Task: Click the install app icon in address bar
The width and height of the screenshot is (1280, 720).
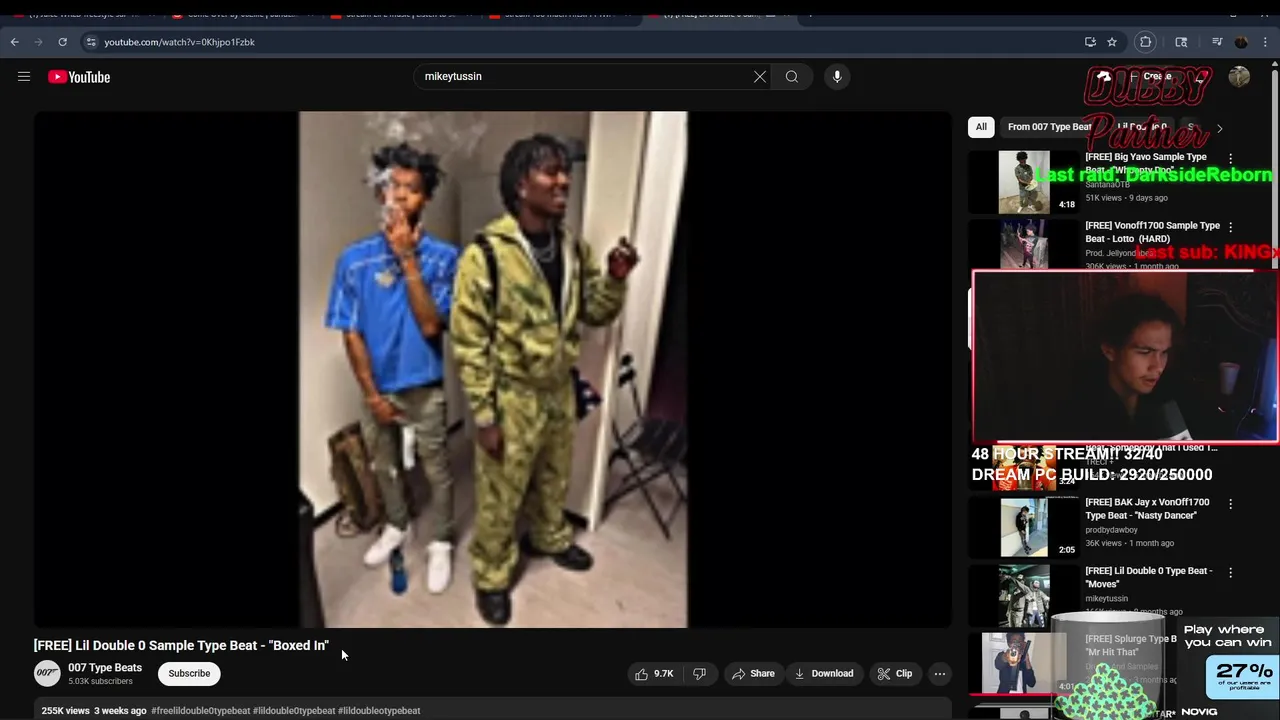Action: tap(1090, 42)
